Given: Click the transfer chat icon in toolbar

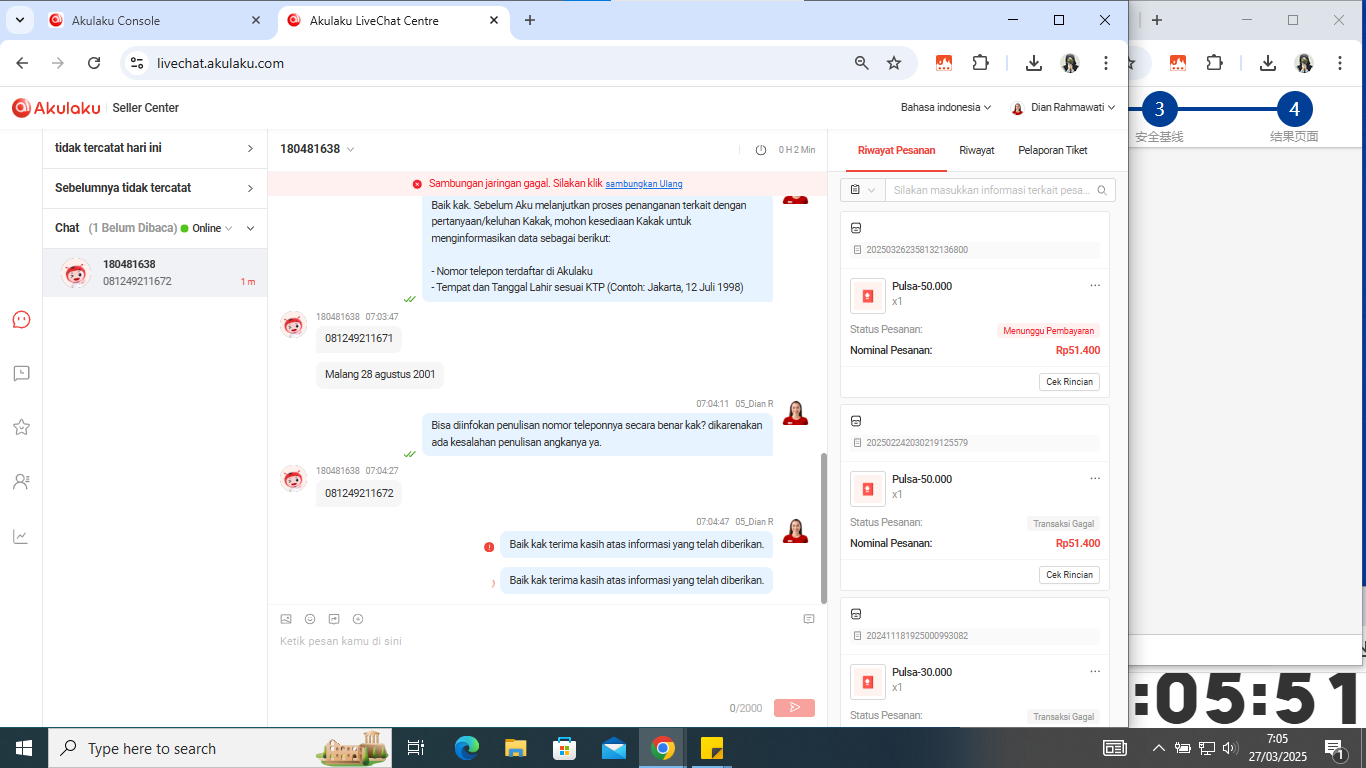Looking at the screenshot, I should [334, 619].
